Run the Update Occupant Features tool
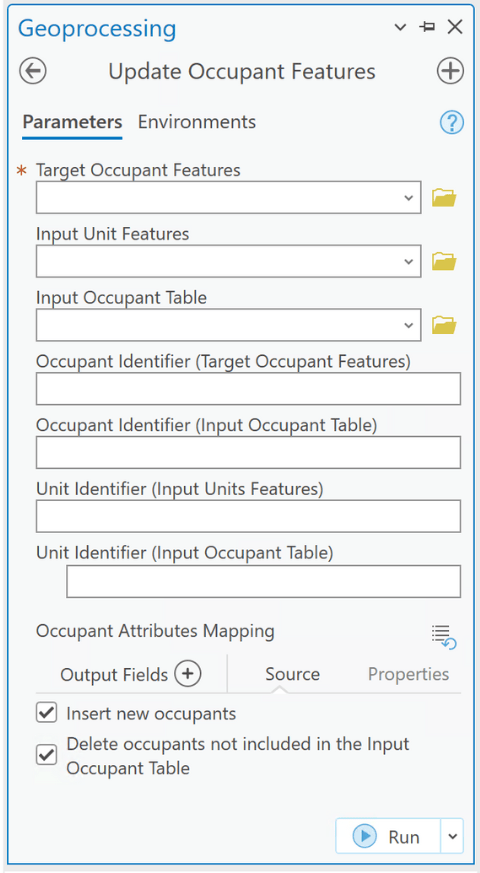480x873 pixels. coord(388,836)
